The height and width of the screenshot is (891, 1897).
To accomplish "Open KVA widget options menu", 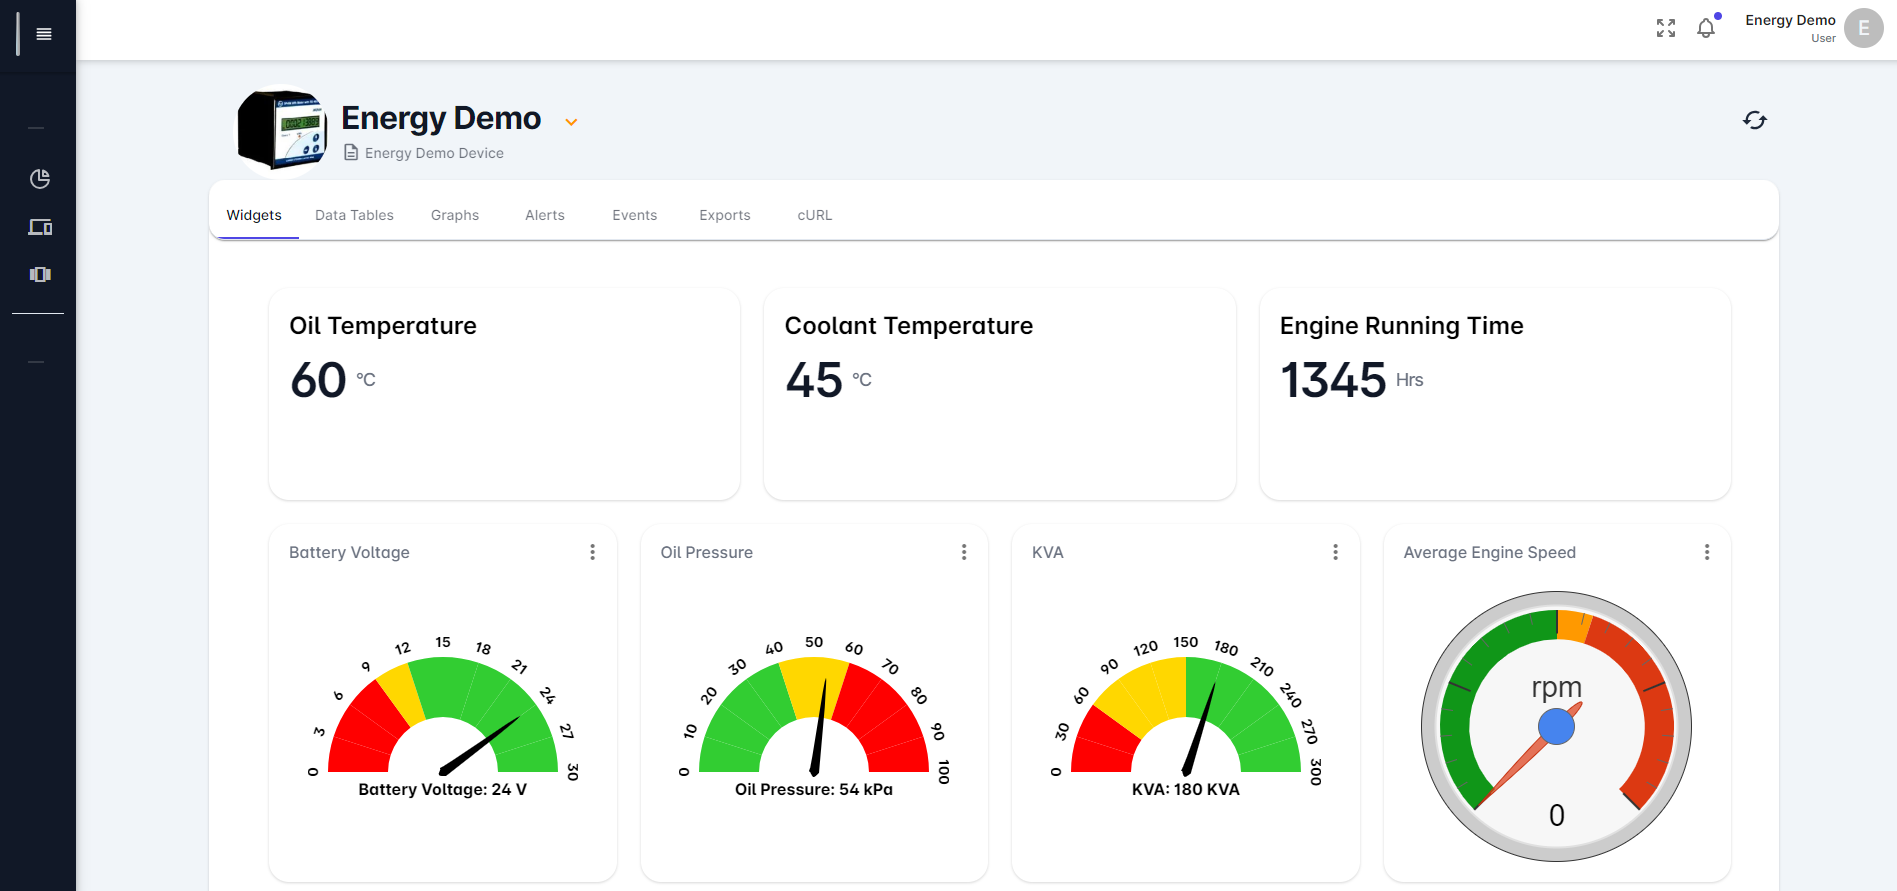I will point(1335,552).
